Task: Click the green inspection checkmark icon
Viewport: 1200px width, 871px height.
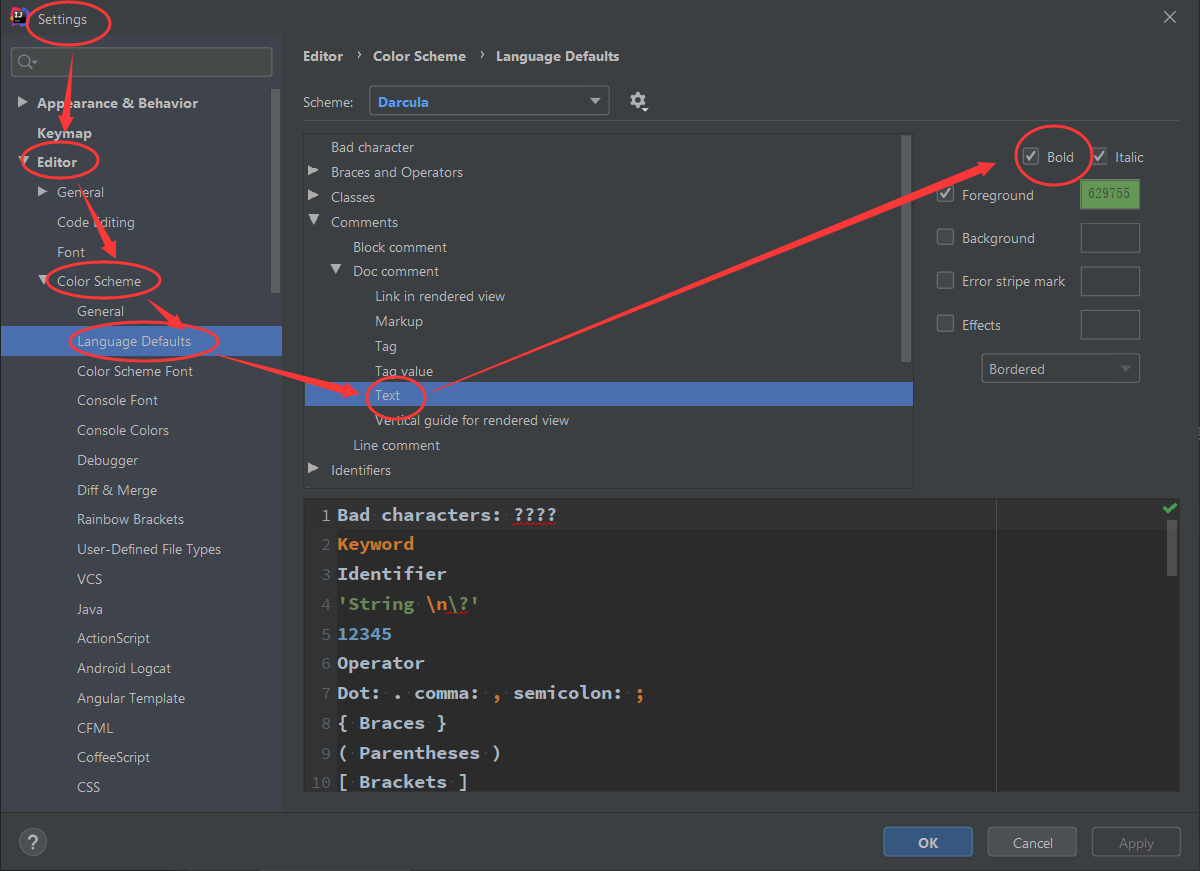Action: coord(1170,509)
